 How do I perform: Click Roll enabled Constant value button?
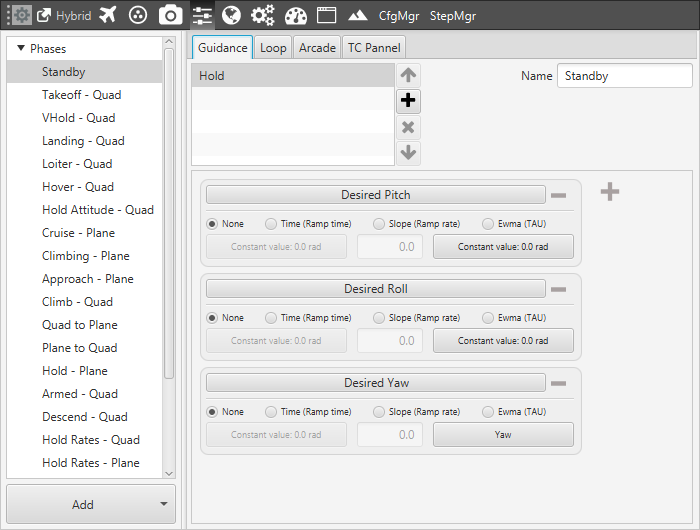503,341
